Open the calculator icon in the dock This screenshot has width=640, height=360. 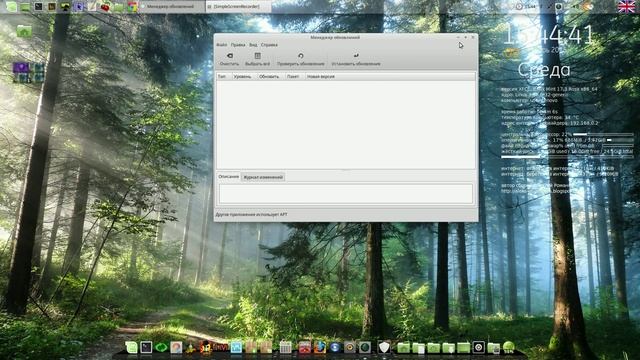(x=285, y=347)
